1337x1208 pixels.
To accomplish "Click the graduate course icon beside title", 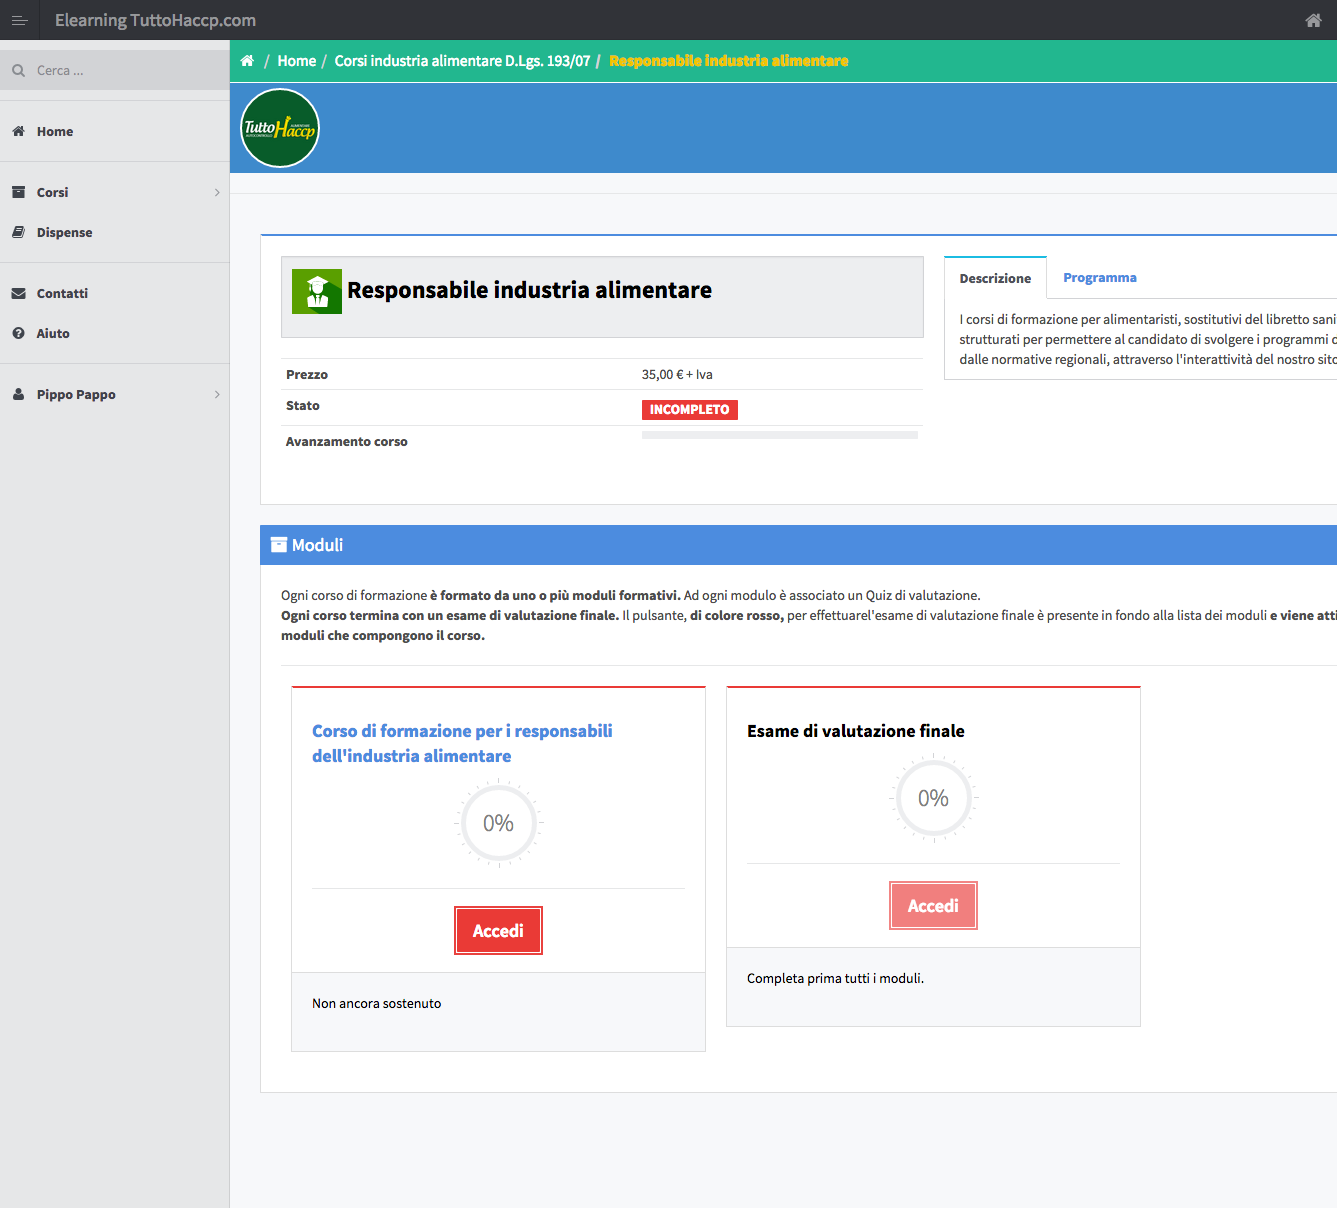I will tap(317, 291).
